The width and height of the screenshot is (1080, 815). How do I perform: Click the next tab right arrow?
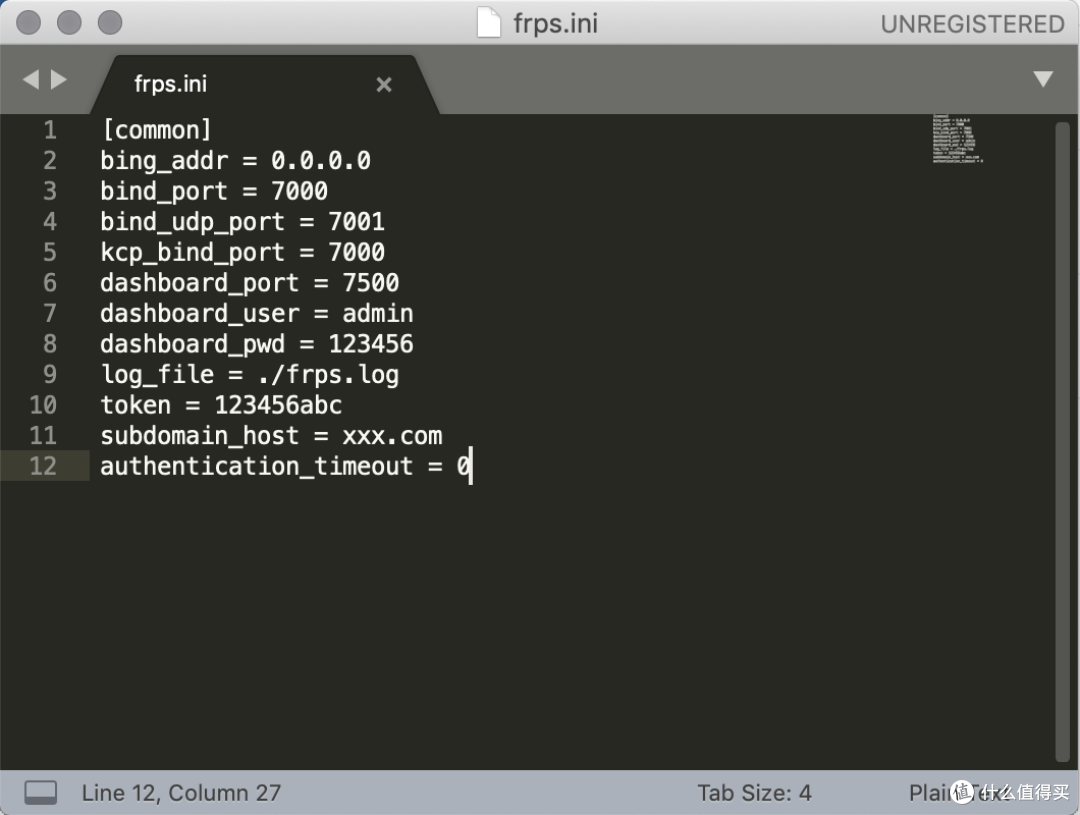coord(59,79)
